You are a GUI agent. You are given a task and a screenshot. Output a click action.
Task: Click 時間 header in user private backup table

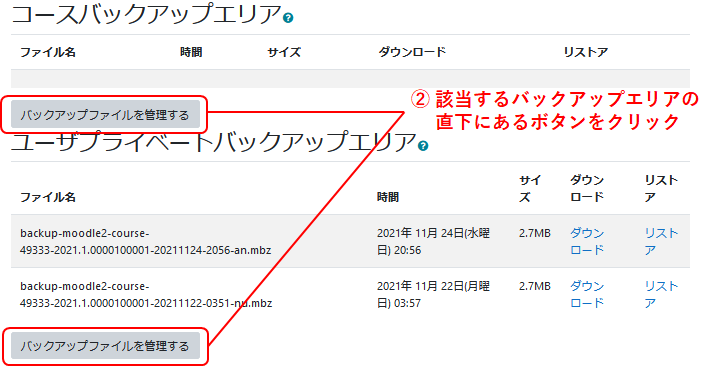coord(388,197)
